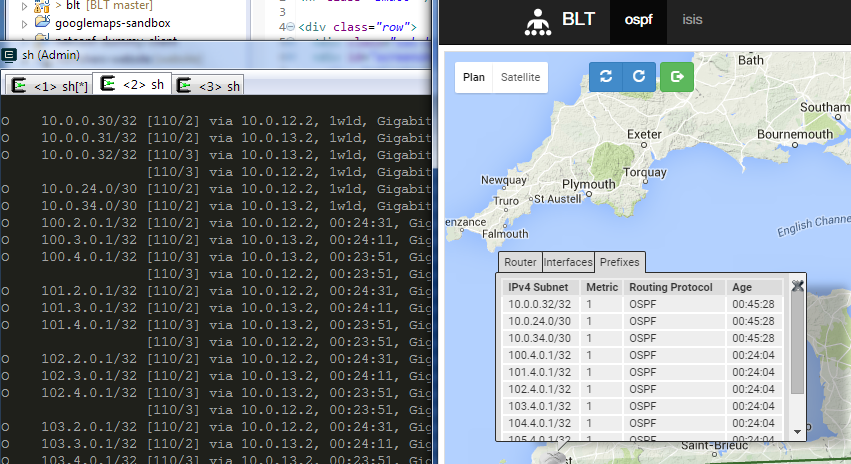This screenshot has width=851, height=464.
Task: Click the 00:45:28 age in 10.0.0.32/32 row
Action: 753,304
